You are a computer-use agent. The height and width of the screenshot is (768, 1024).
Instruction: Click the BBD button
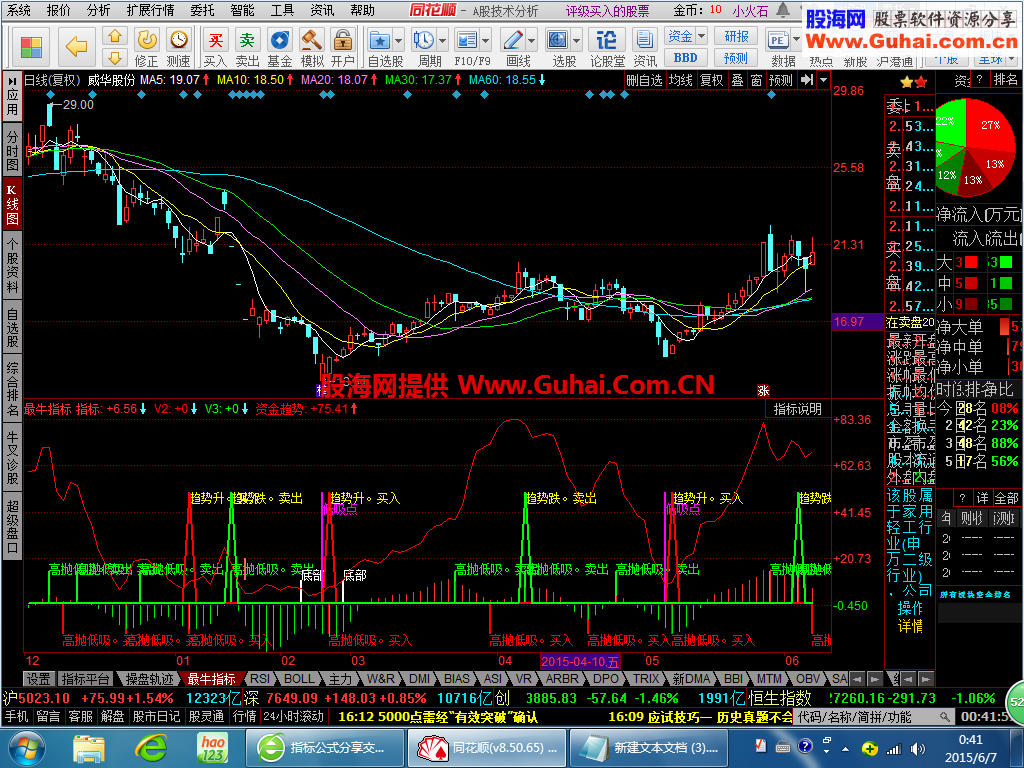coord(685,58)
